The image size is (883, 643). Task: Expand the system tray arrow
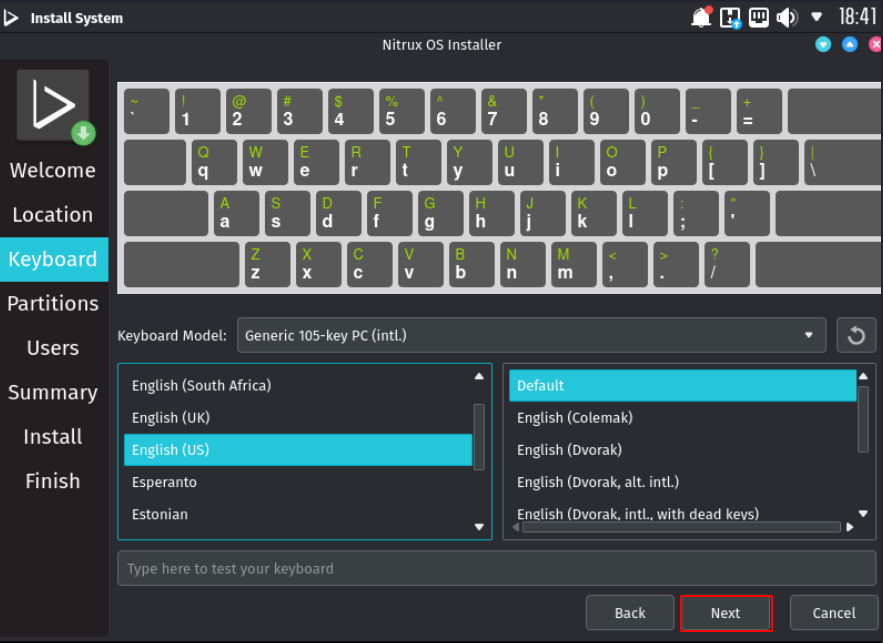tap(817, 17)
